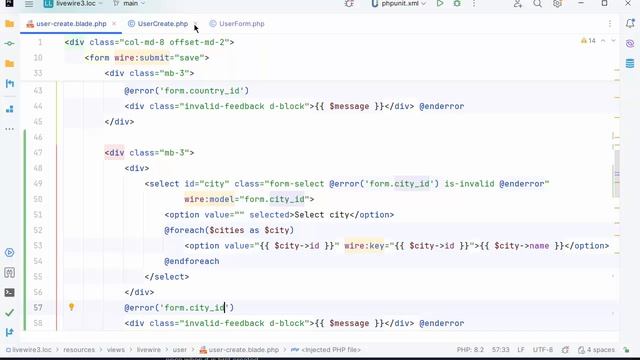
Task: Open the Project tool window
Action: [x=9, y=24]
